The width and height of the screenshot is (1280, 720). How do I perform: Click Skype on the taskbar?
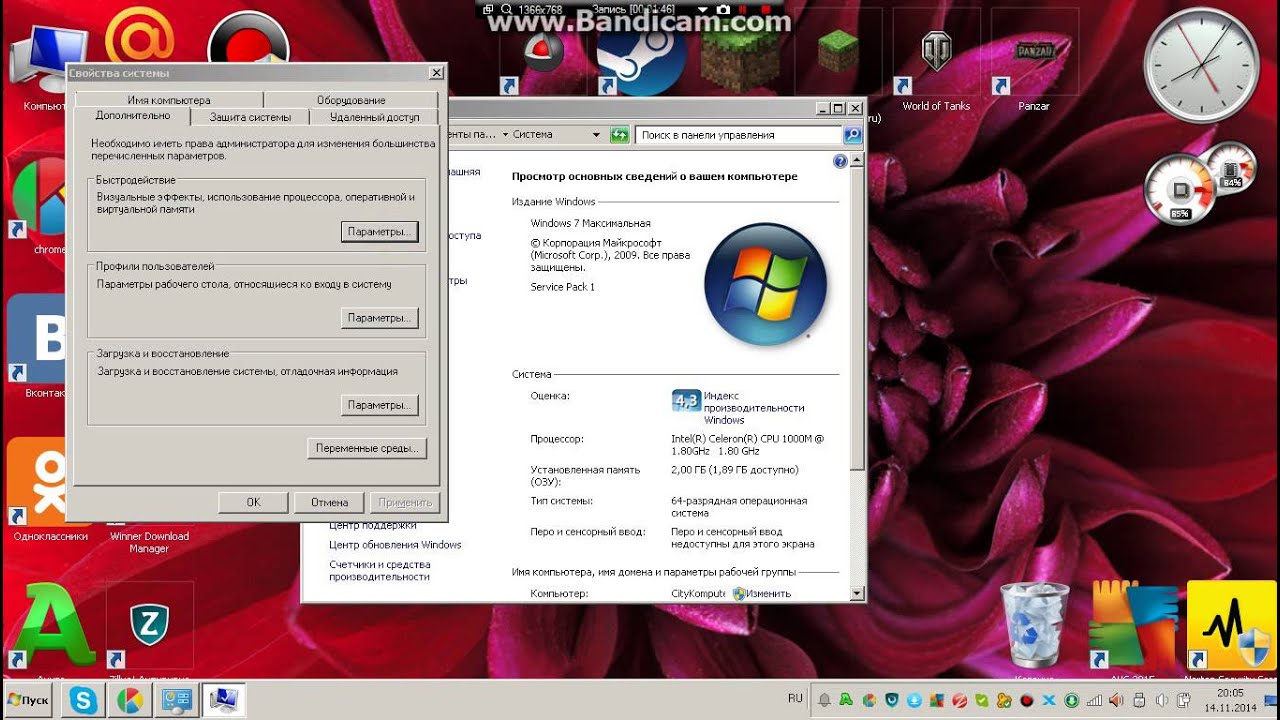point(84,701)
